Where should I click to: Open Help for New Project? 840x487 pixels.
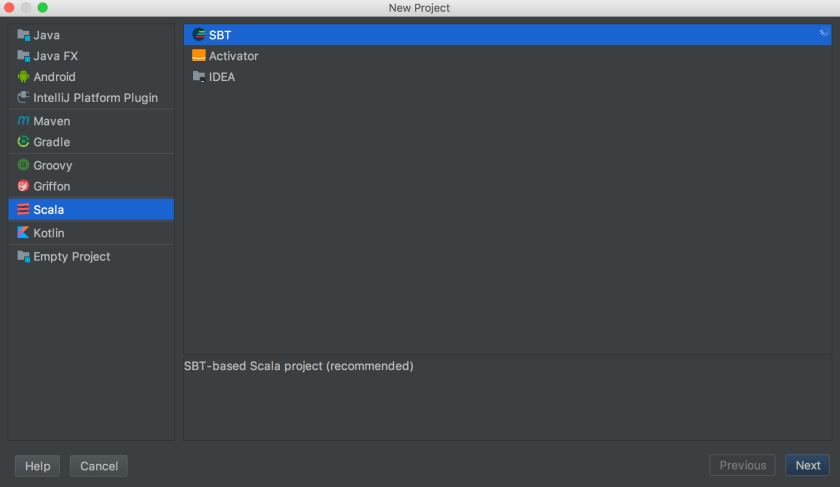[37, 466]
